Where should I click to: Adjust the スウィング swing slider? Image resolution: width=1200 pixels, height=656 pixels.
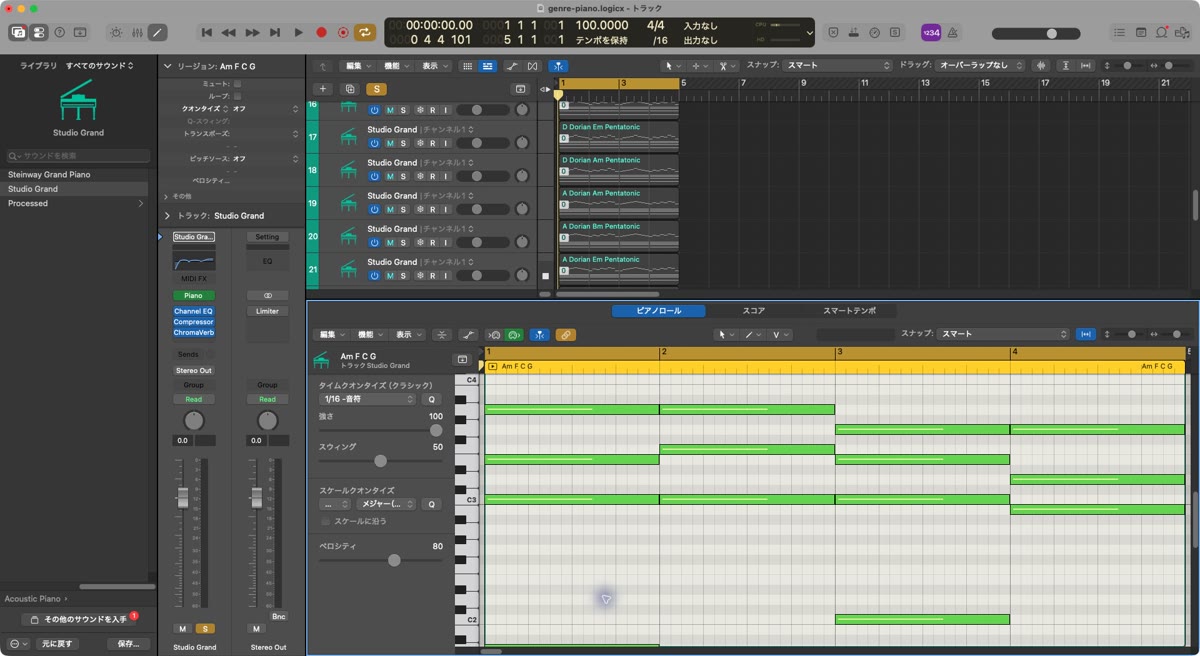[x=380, y=461]
